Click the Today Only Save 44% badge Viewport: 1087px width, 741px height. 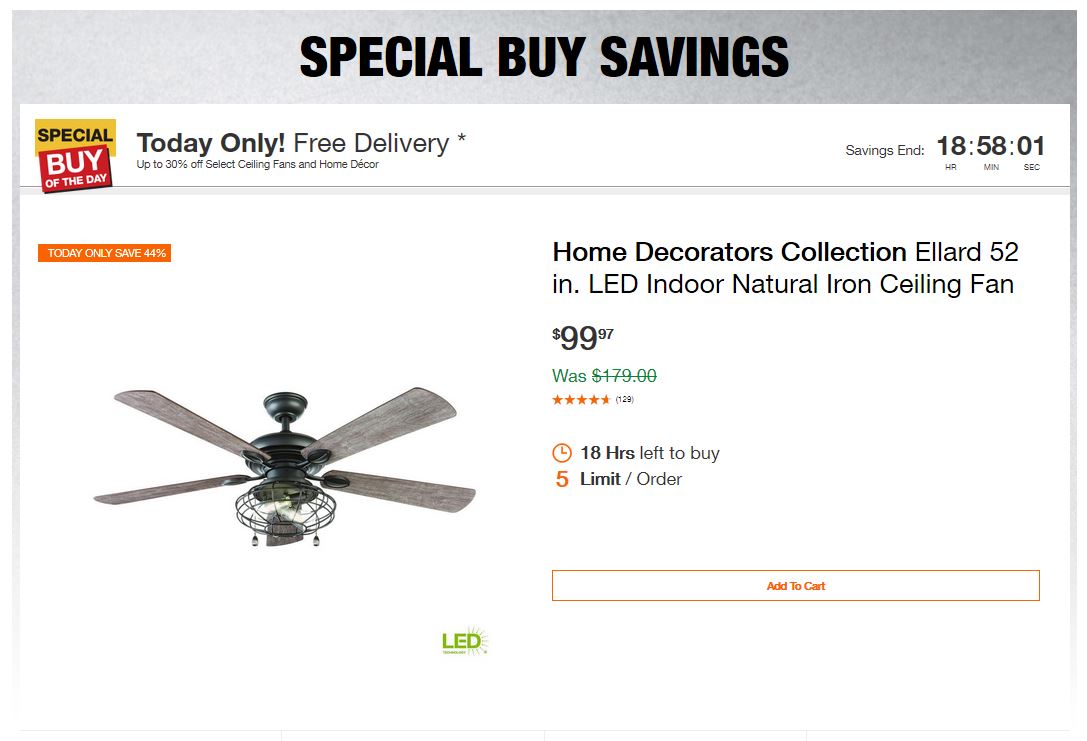pos(105,253)
